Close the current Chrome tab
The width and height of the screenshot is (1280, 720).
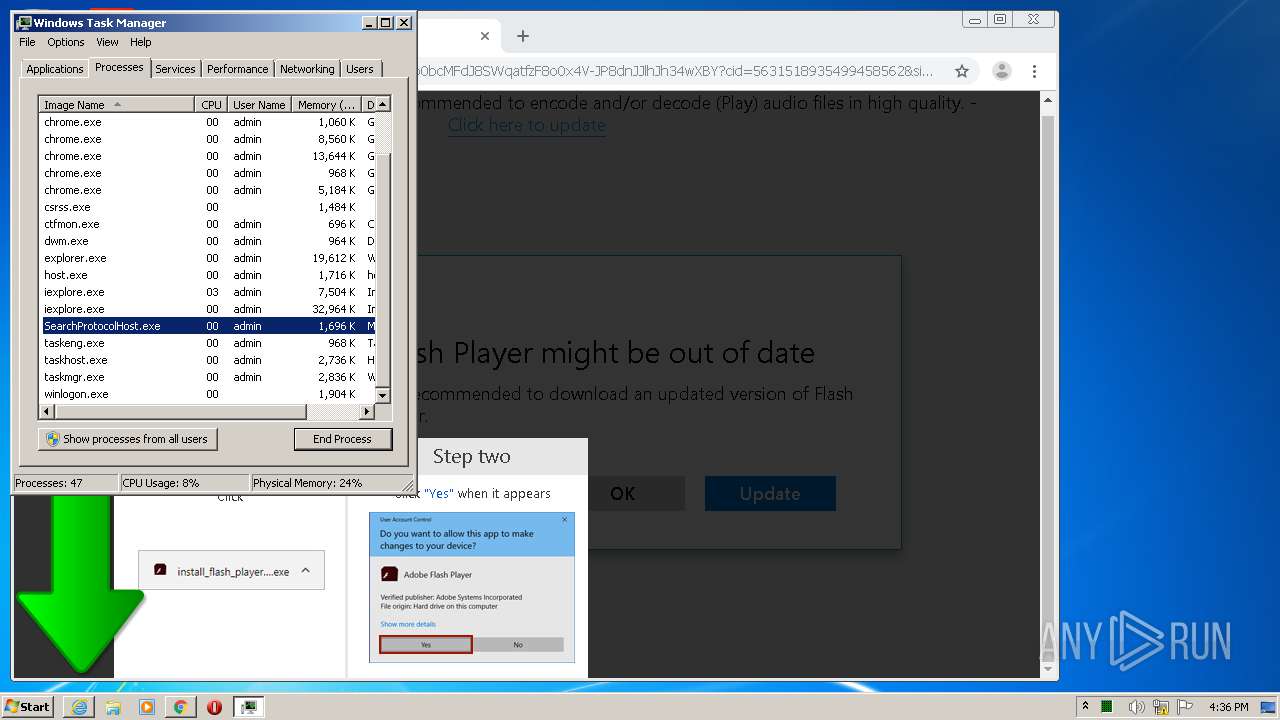pos(485,36)
